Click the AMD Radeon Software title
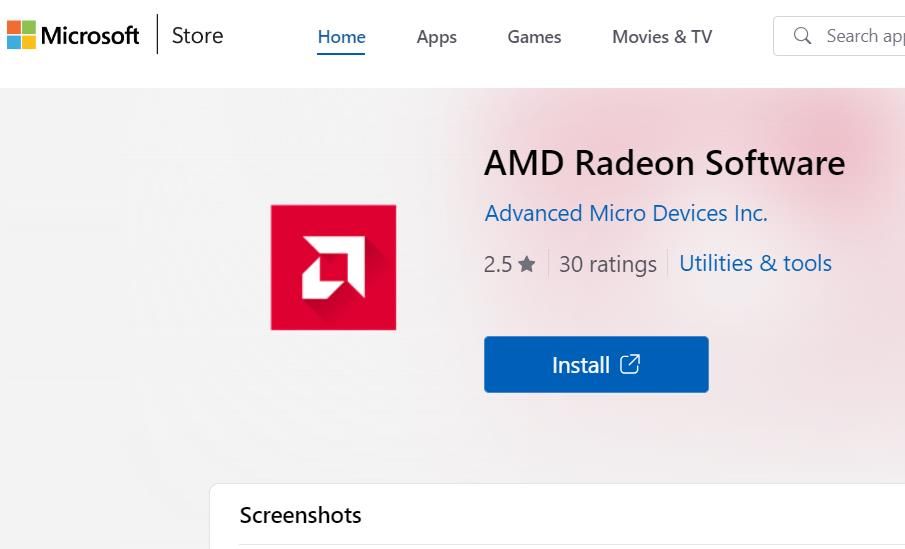This screenshot has width=905, height=549. 664,163
